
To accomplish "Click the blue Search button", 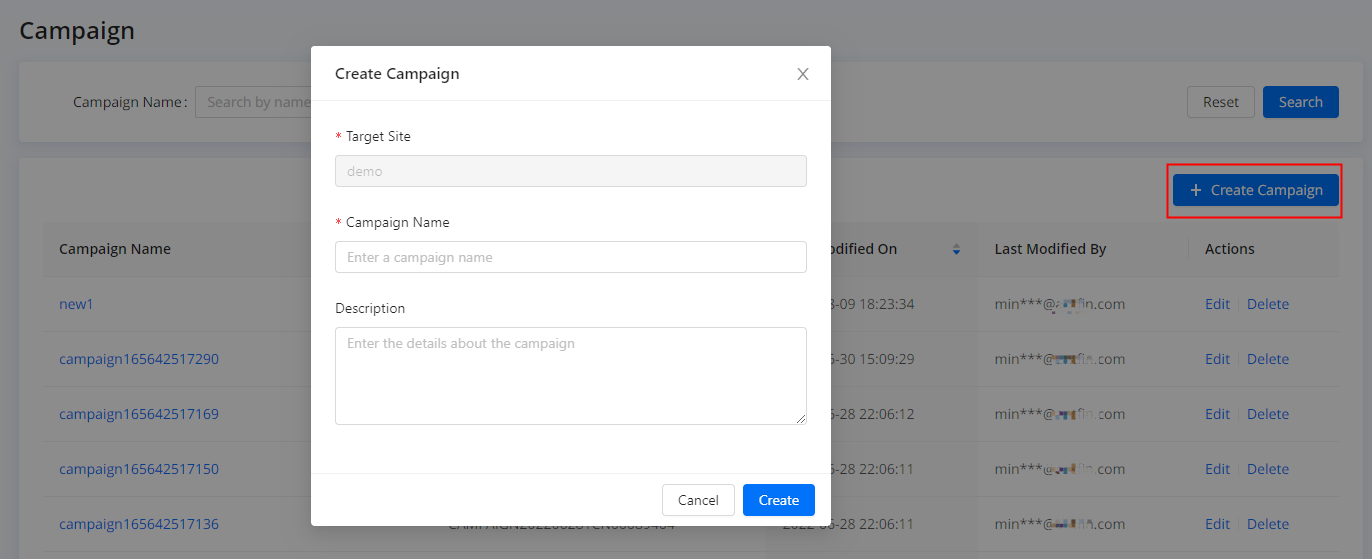I will (1300, 102).
